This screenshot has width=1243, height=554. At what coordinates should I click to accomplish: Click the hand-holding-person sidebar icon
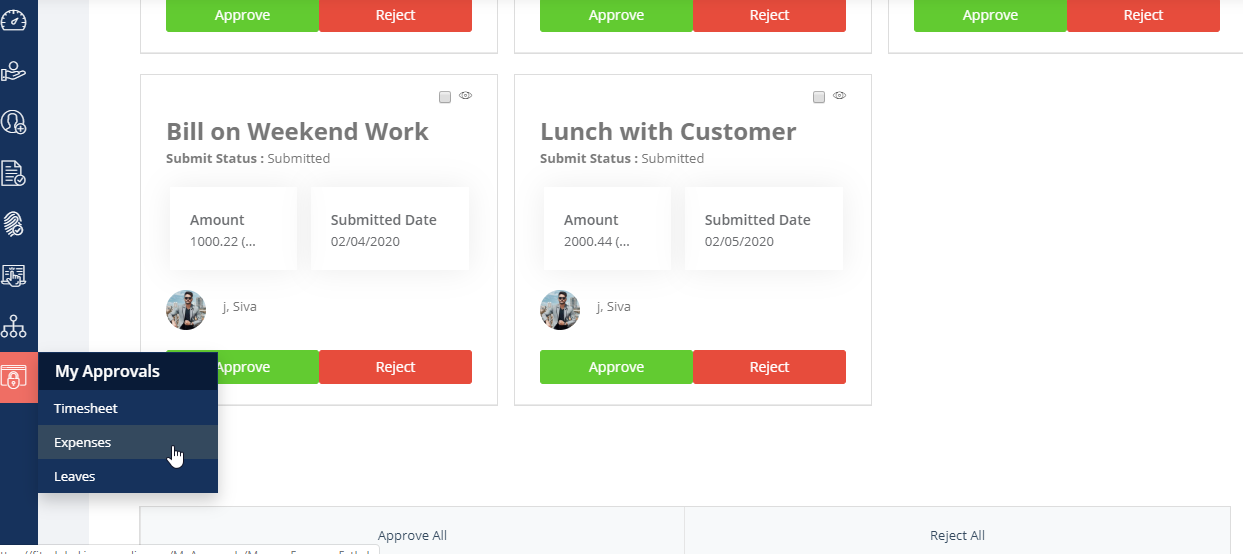click(13, 71)
